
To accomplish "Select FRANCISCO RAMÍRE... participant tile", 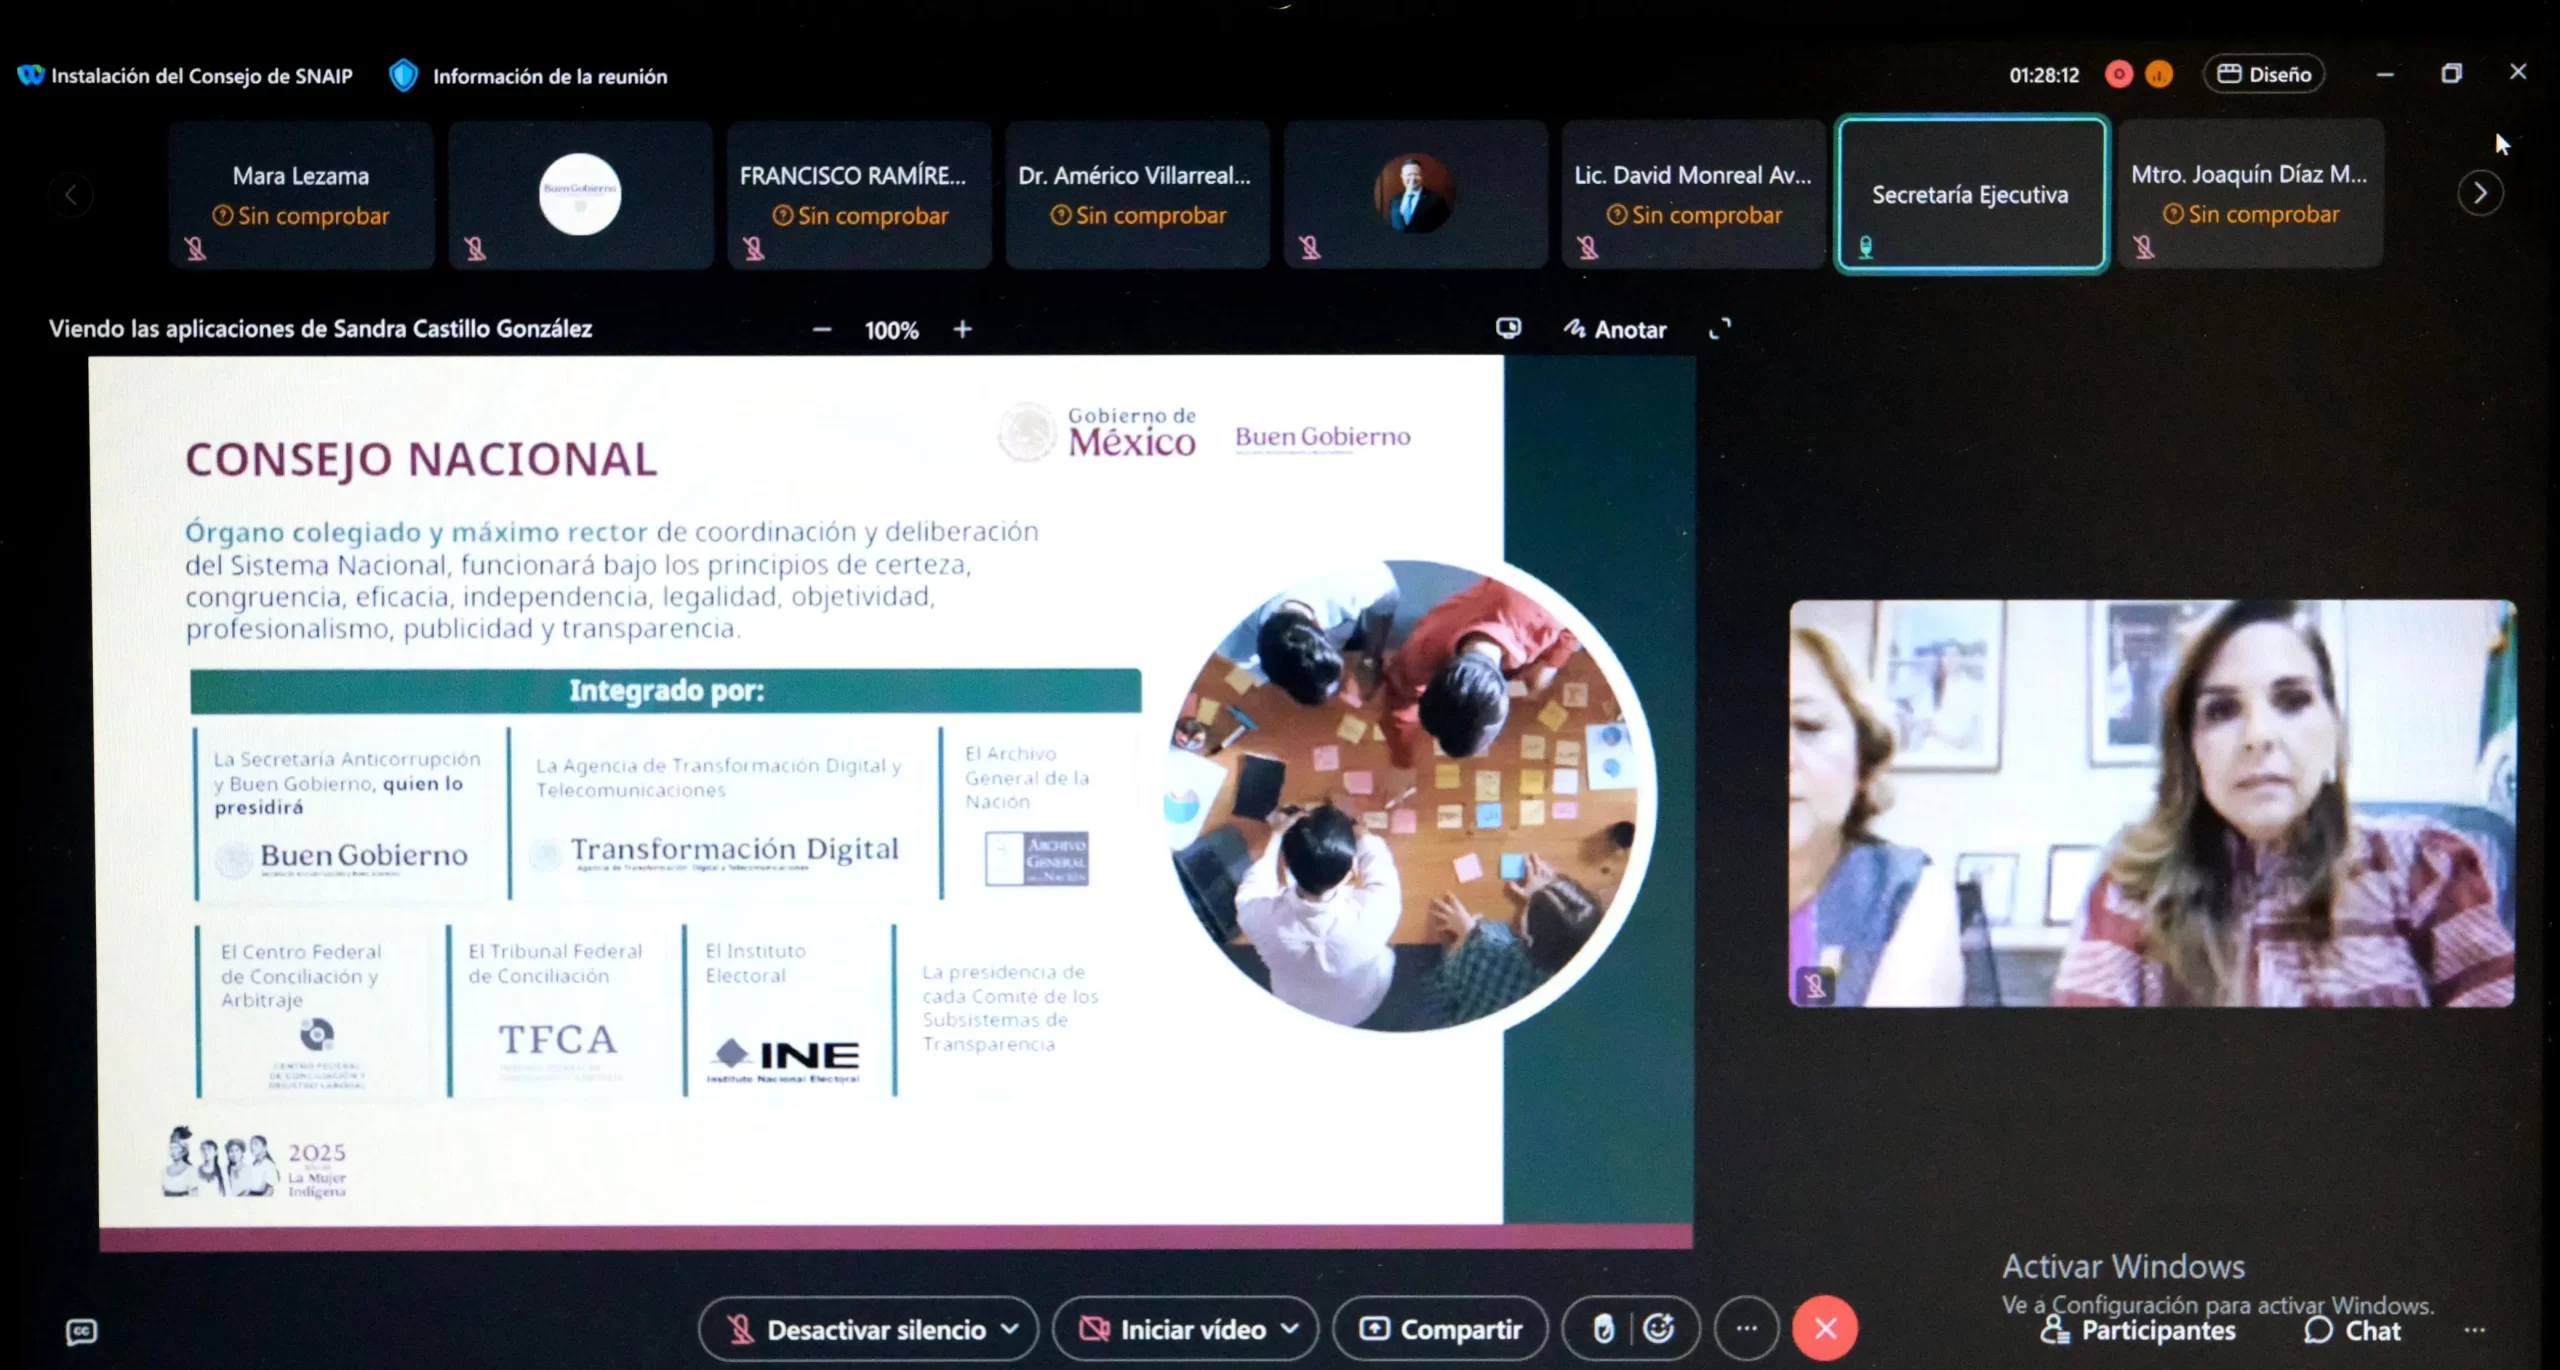I will tap(859, 196).
